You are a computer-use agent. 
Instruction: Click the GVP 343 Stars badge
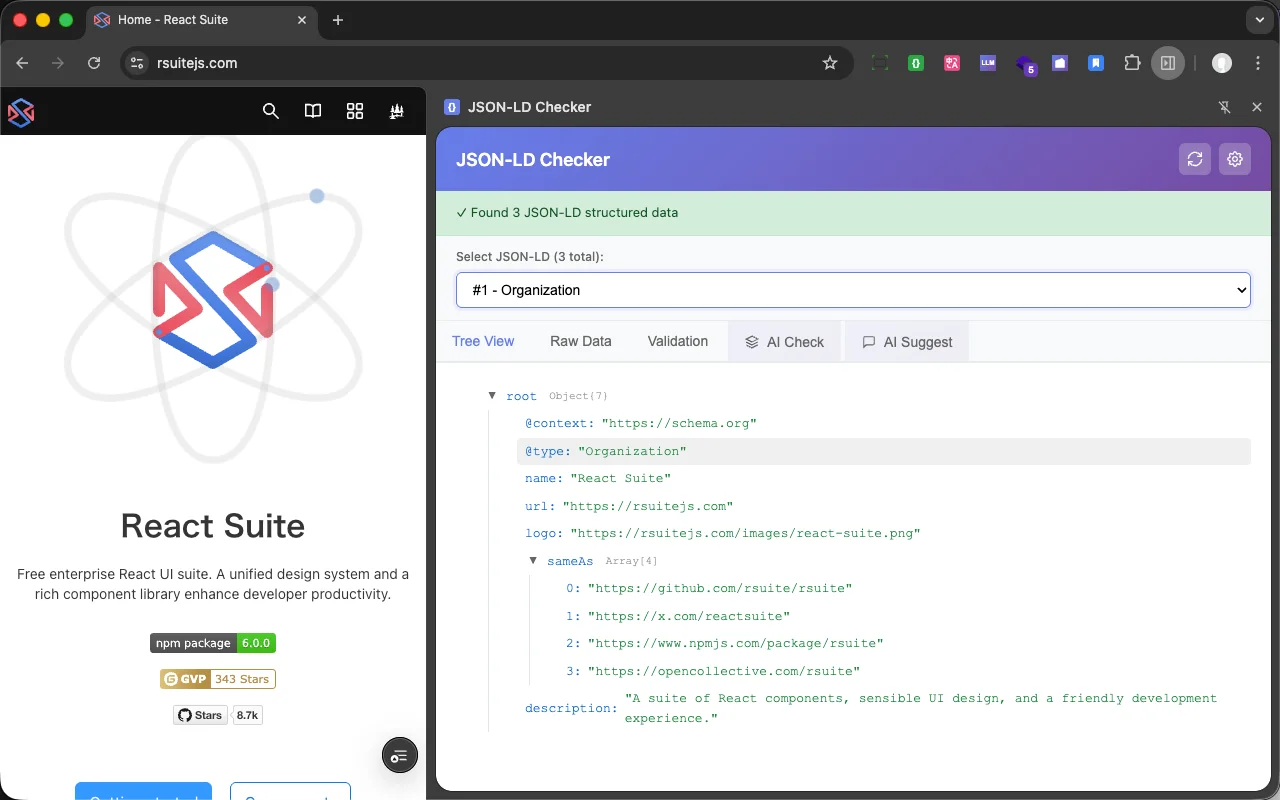click(x=217, y=679)
